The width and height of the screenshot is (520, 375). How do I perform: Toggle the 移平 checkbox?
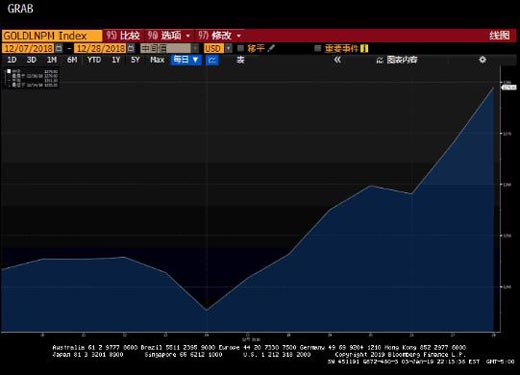click(x=240, y=48)
